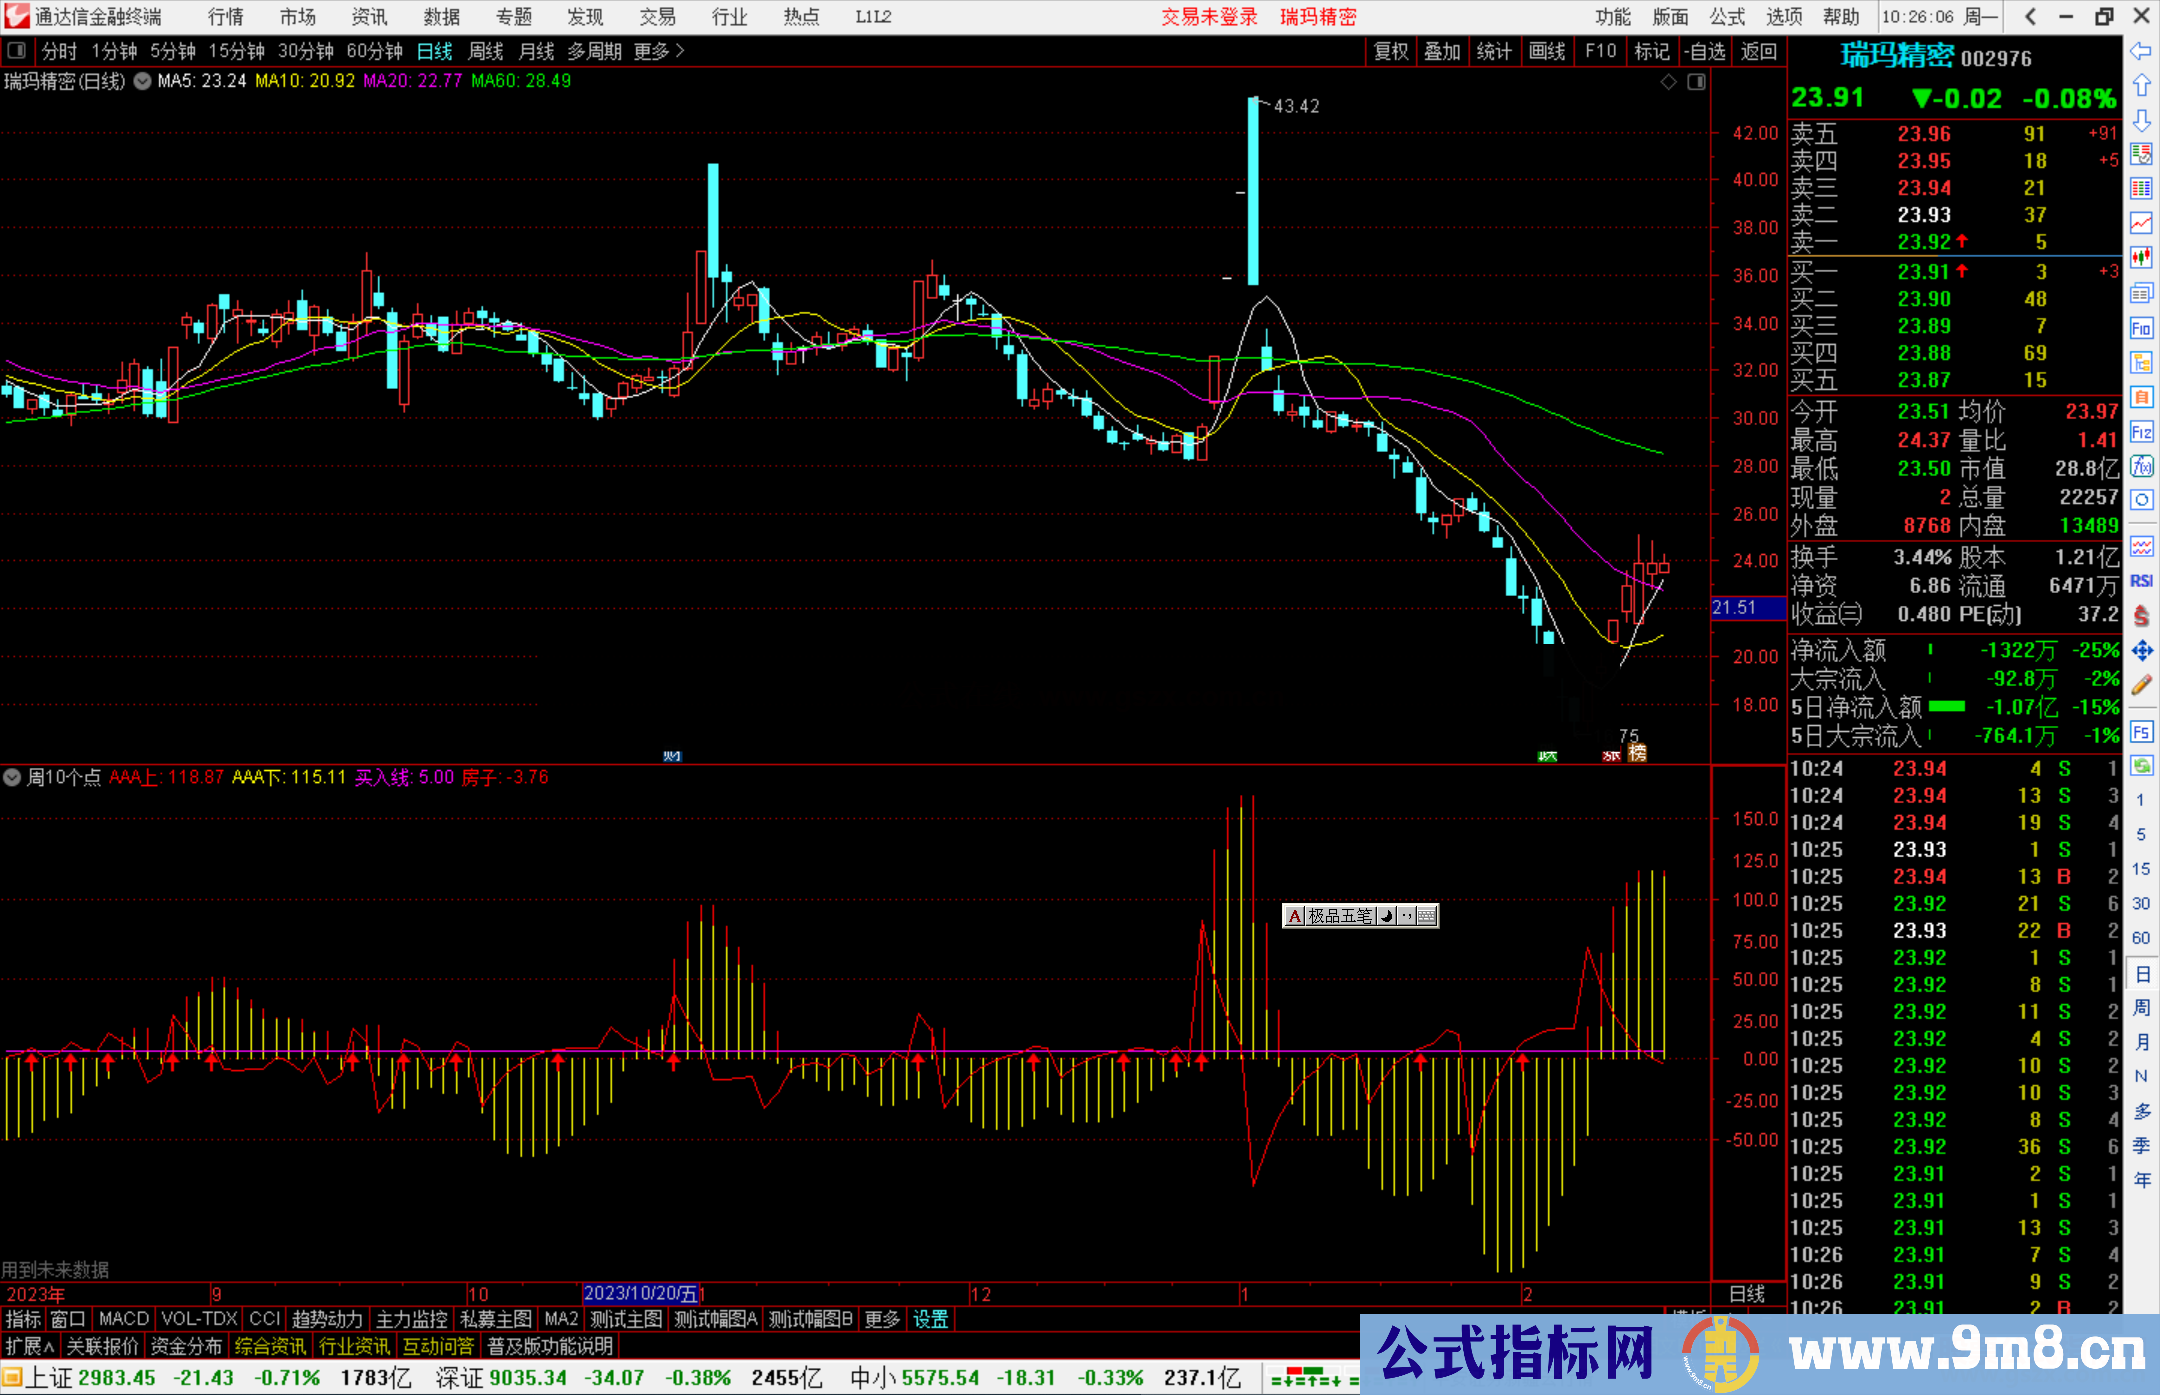Click the 叠加 overlay button

tap(1443, 51)
